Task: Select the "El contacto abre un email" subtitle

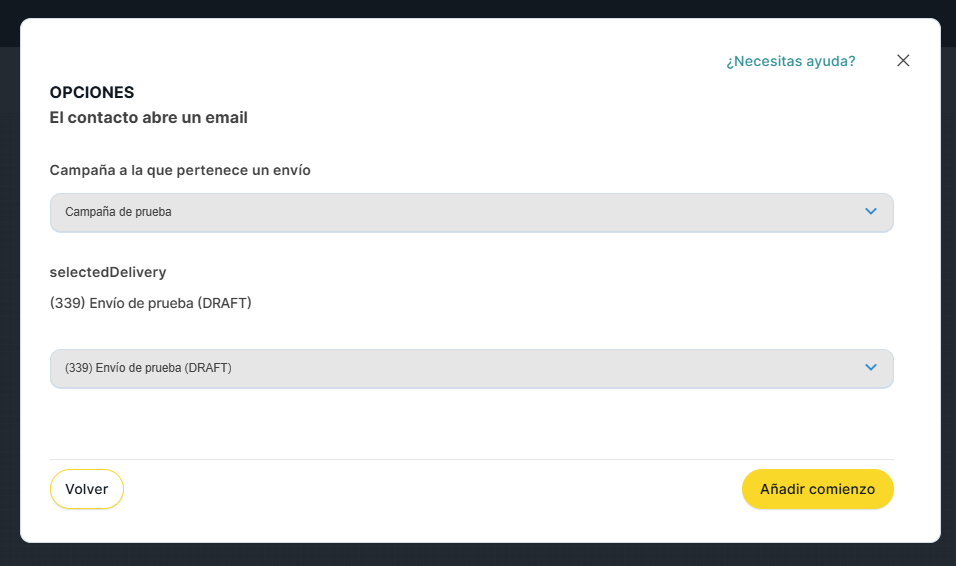Action: coord(149,118)
